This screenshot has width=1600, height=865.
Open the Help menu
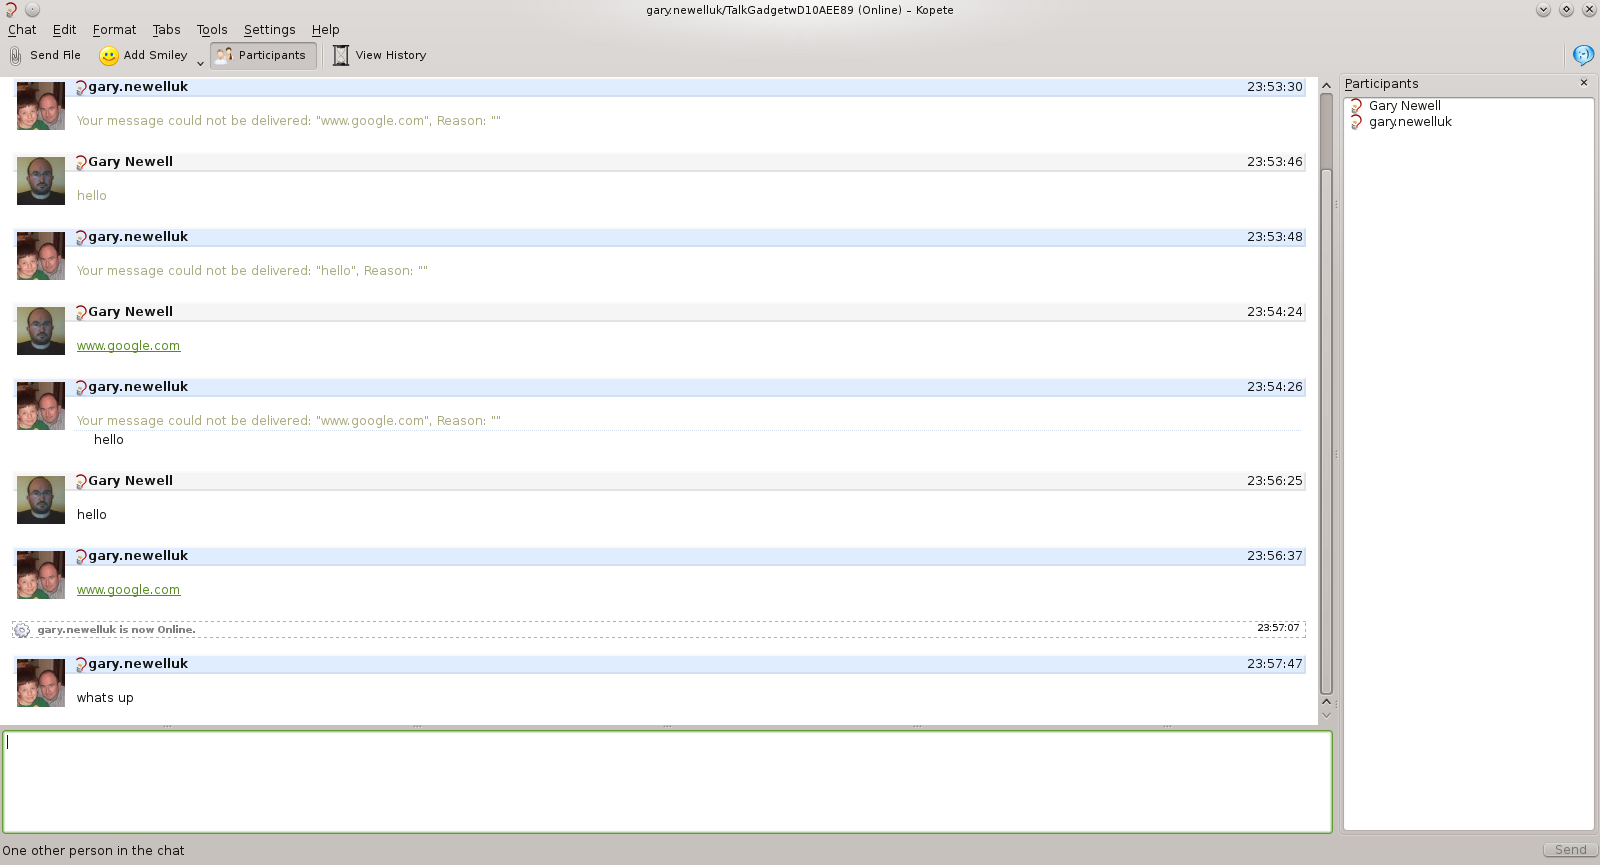[325, 30]
